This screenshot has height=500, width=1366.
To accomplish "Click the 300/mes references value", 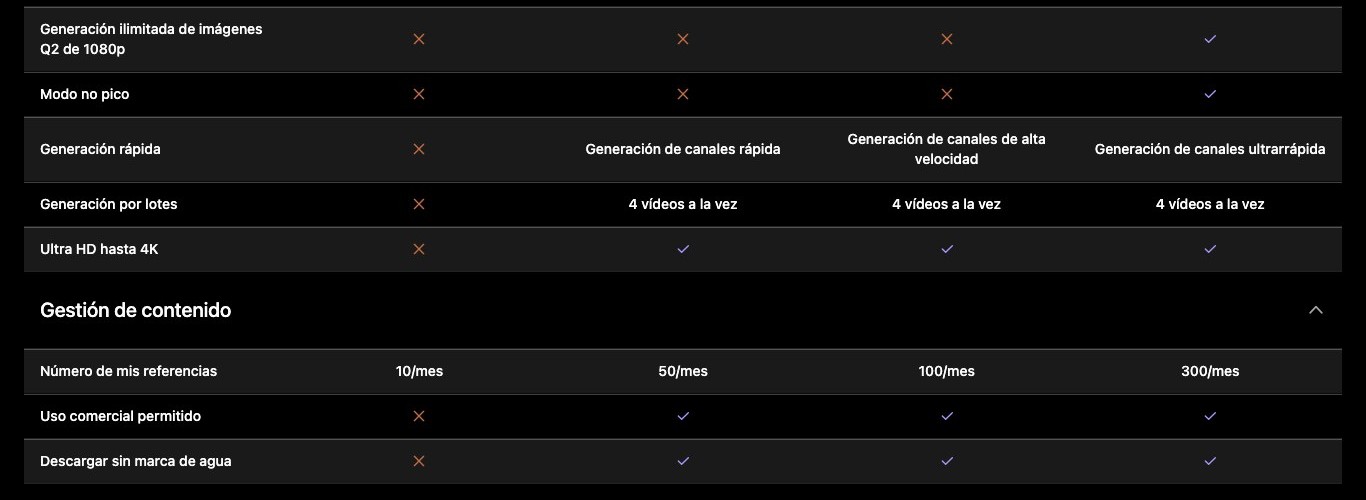I will click(1210, 371).
